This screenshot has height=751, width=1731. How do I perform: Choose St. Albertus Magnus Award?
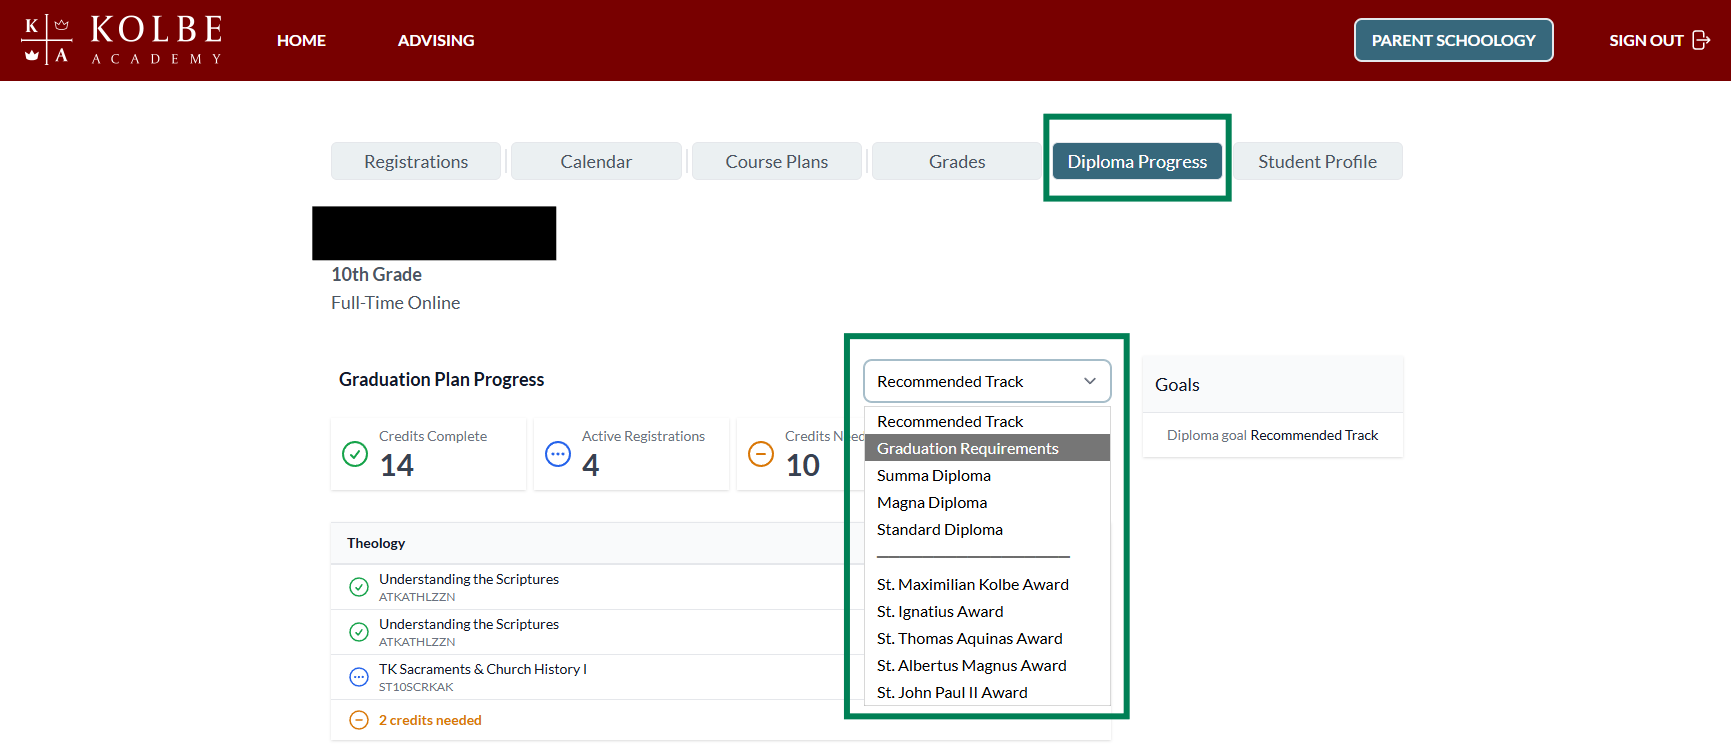(x=987, y=665)
